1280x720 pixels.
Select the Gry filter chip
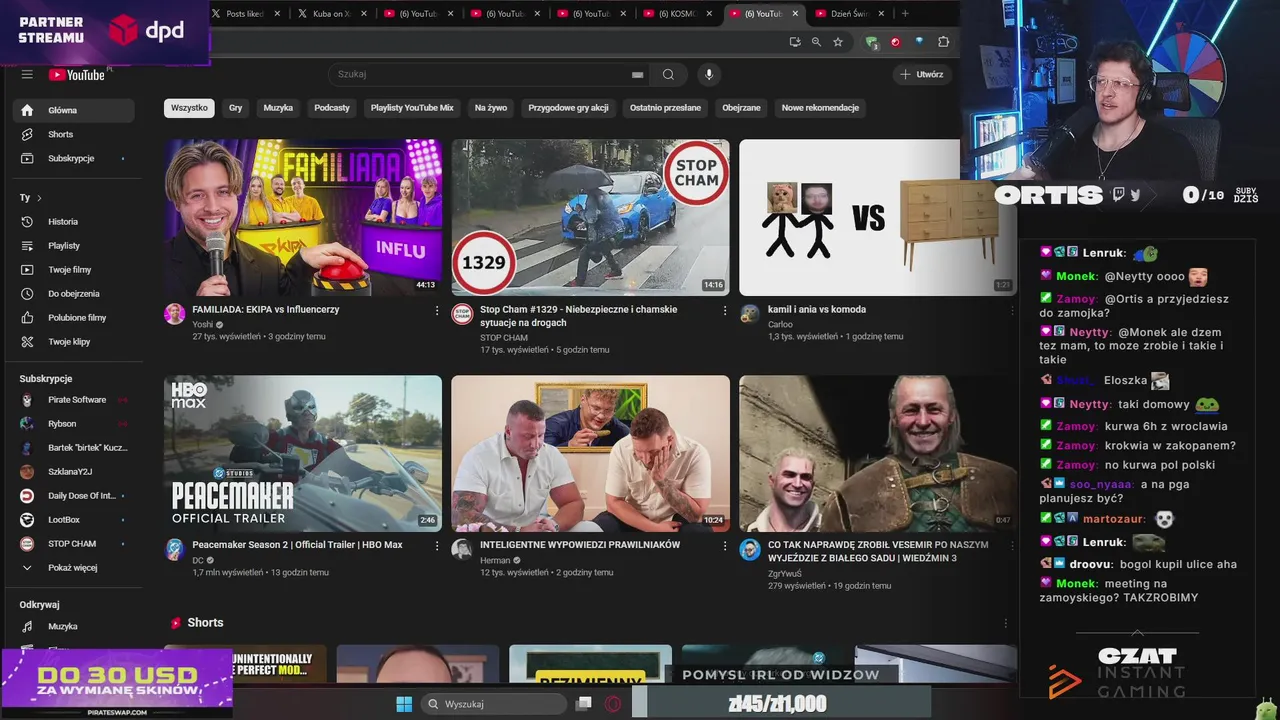click(x=235, y=107)
